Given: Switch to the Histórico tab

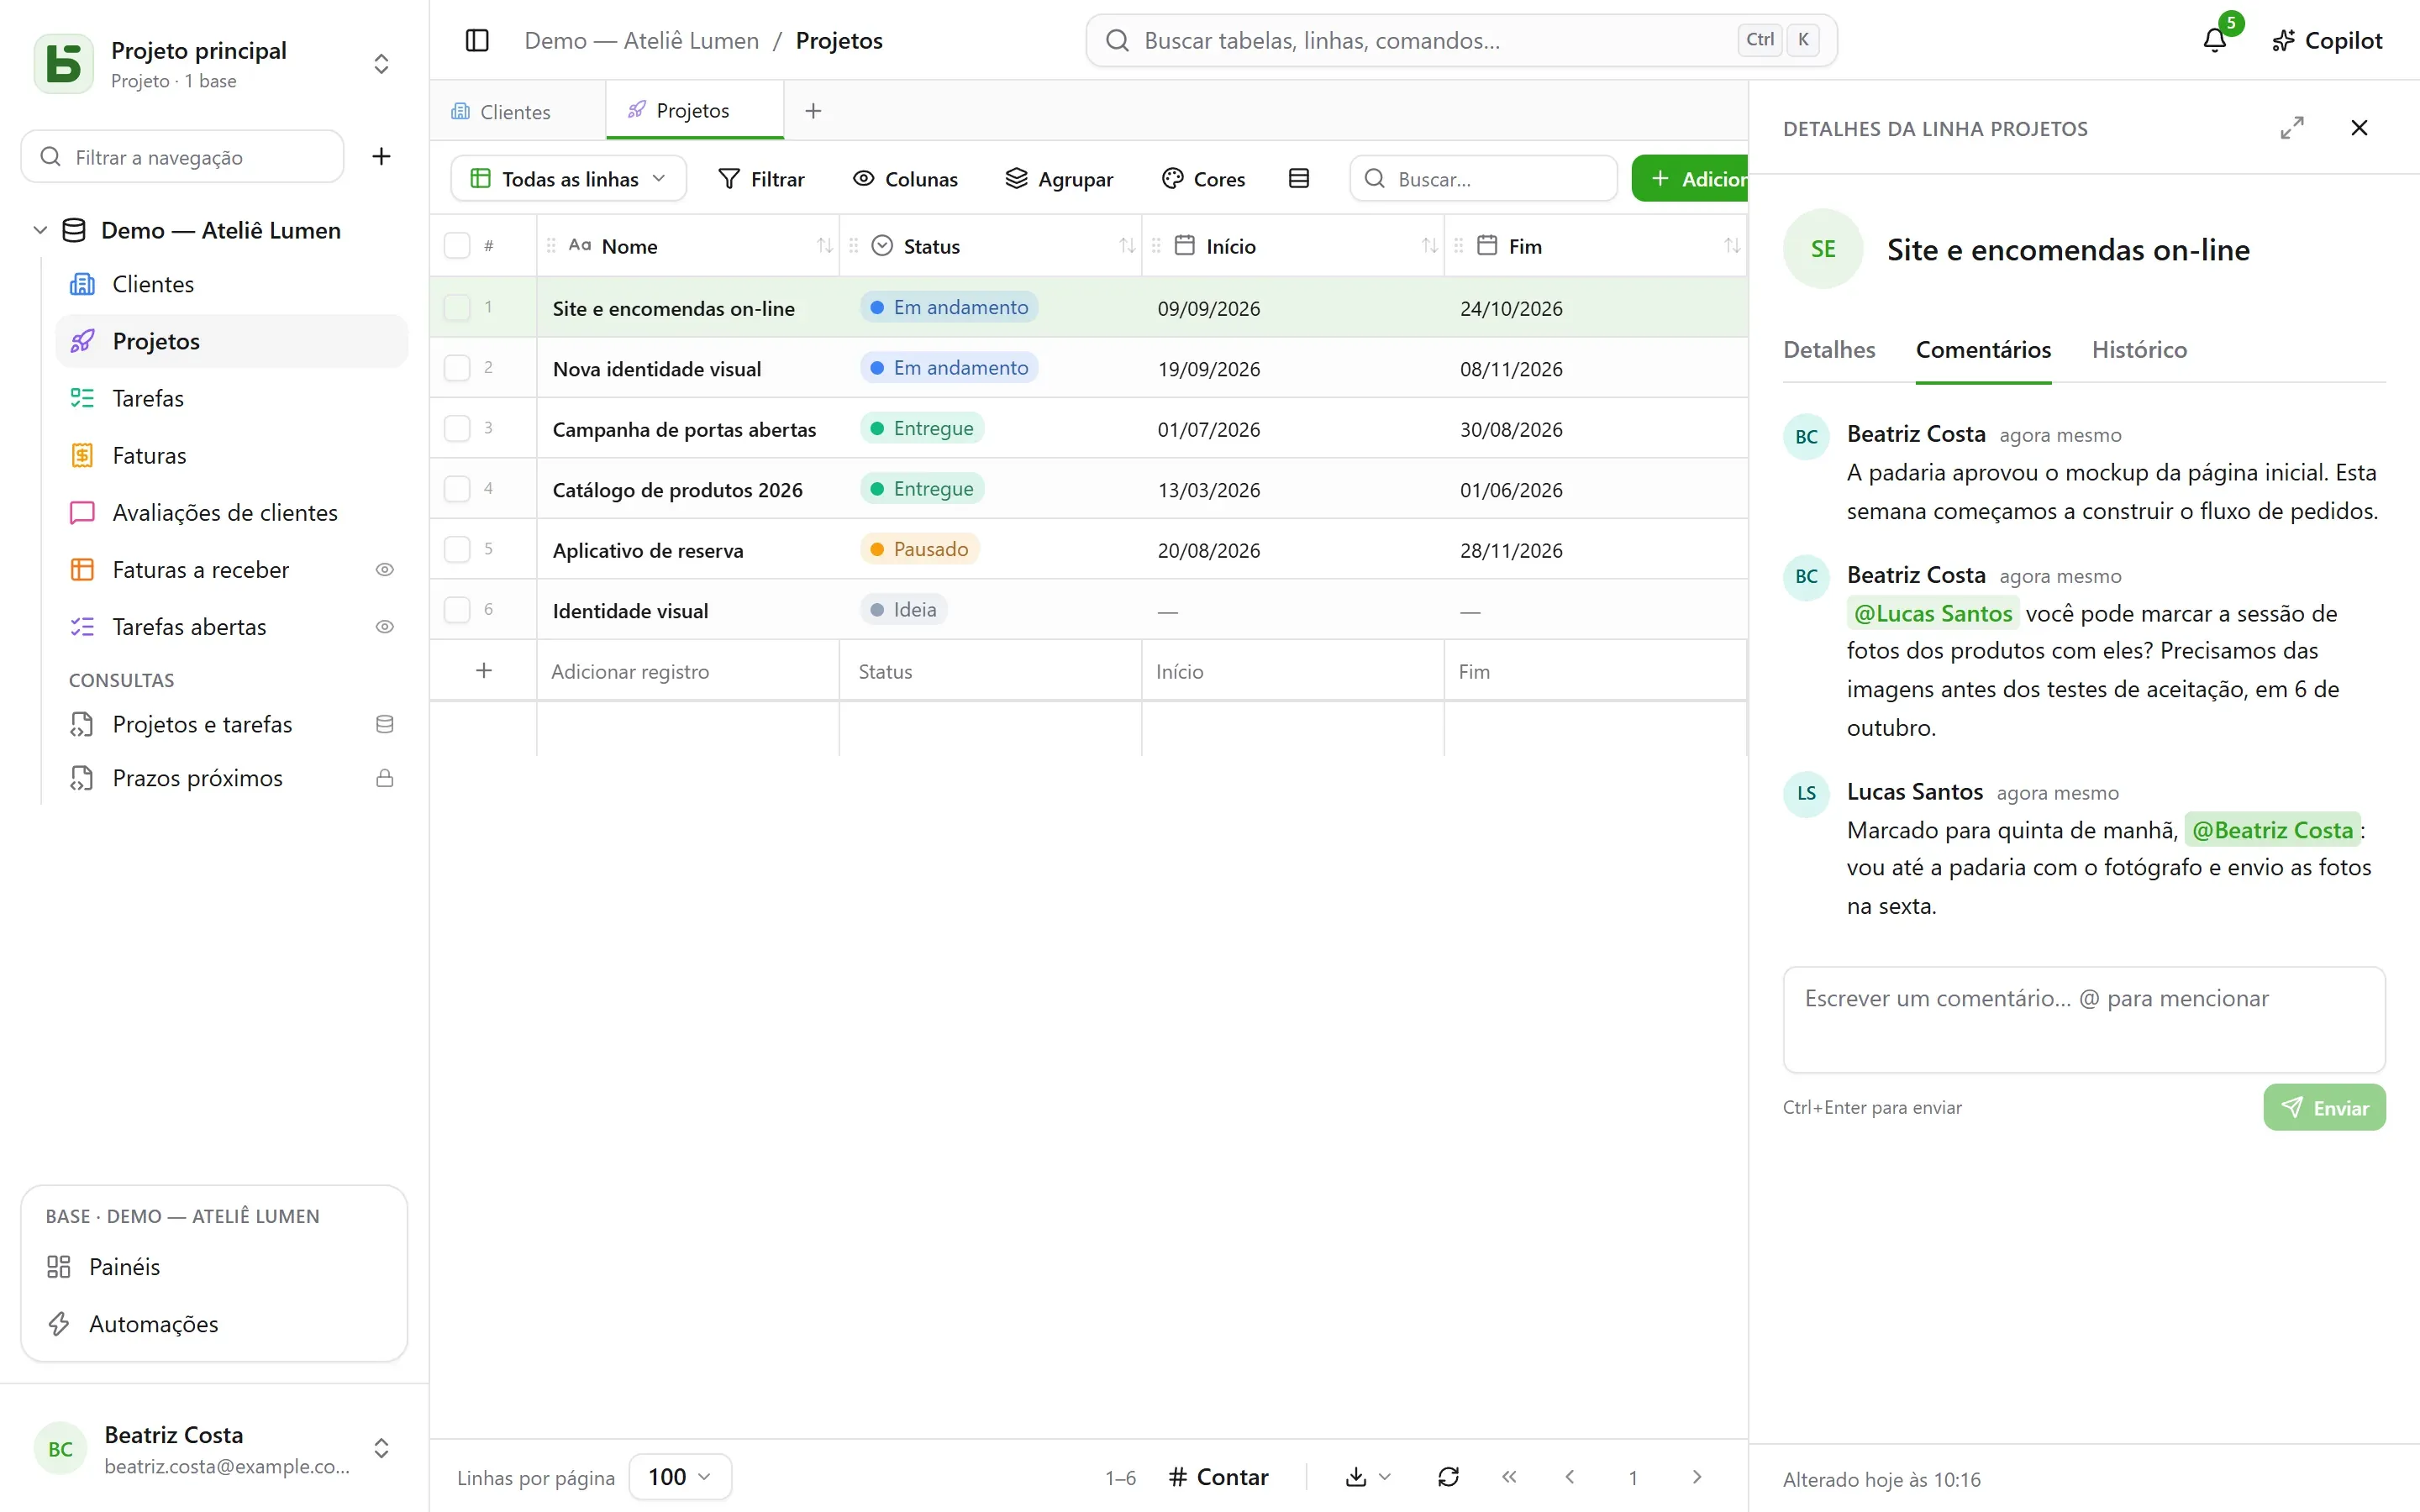Looking at the screenshot, I should pyautogui.click(x=2139, y=349).
